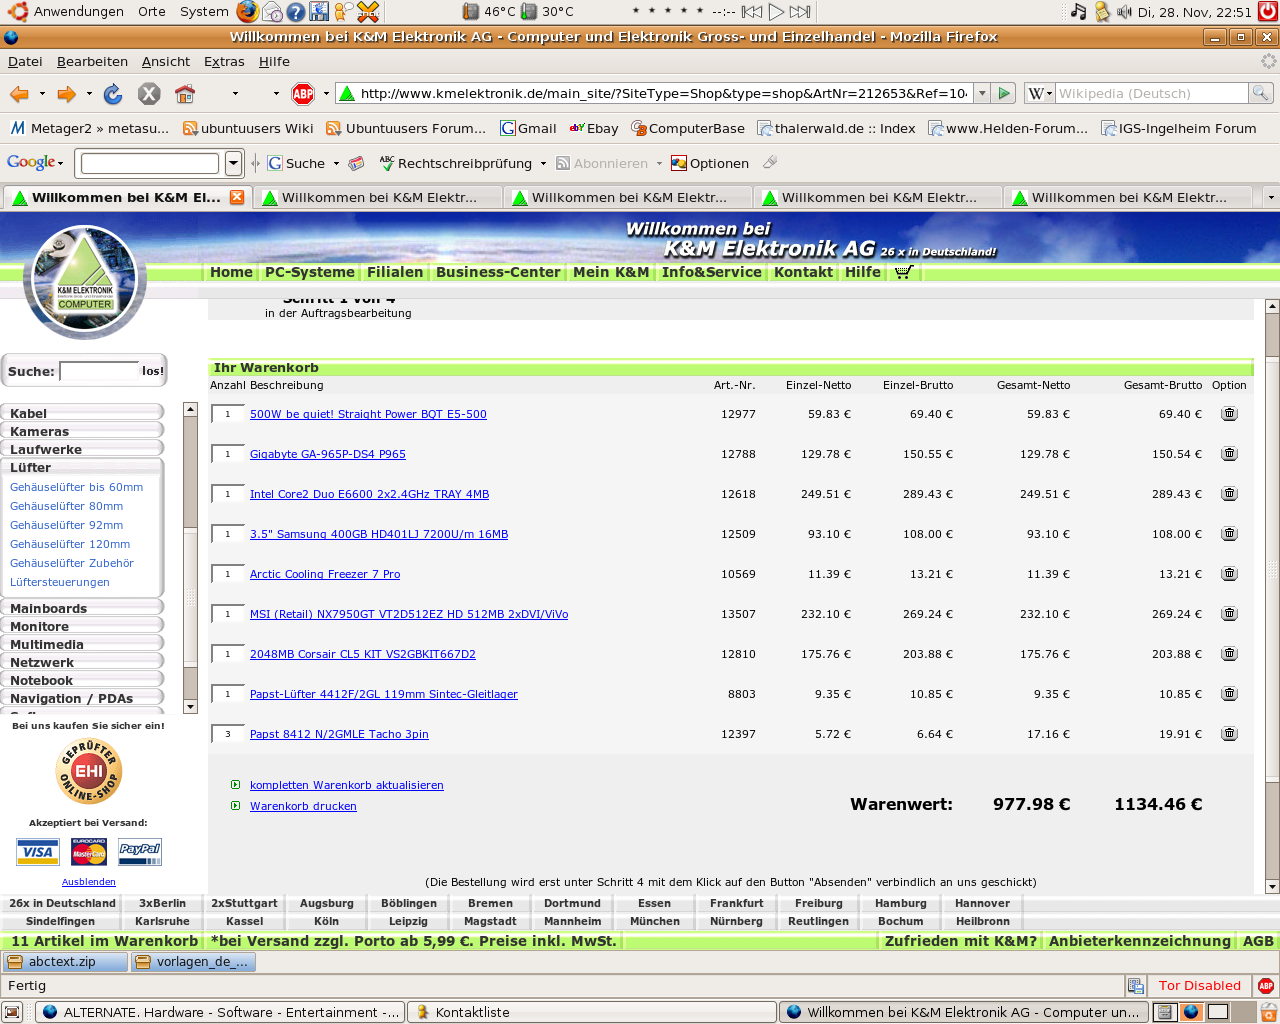Reload the current page
Viewport: 1280px width, 1024px height.
click(x=113, y=94)
